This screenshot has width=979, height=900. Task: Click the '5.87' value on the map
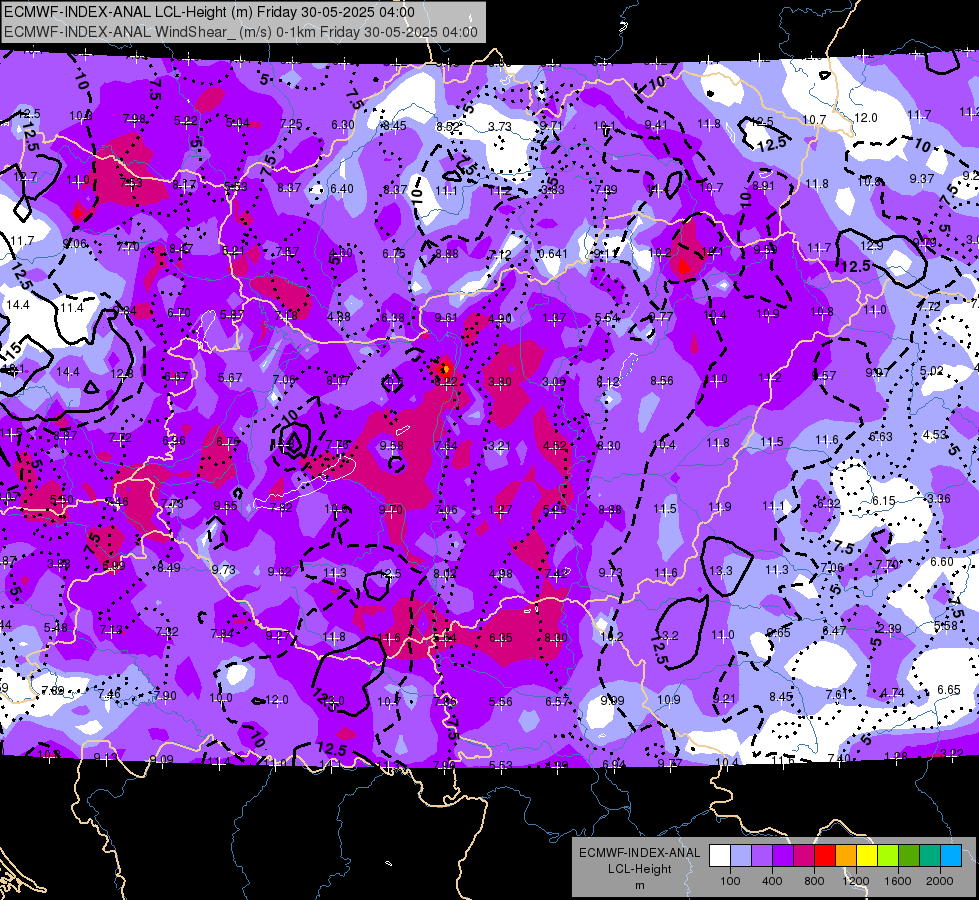232,315
